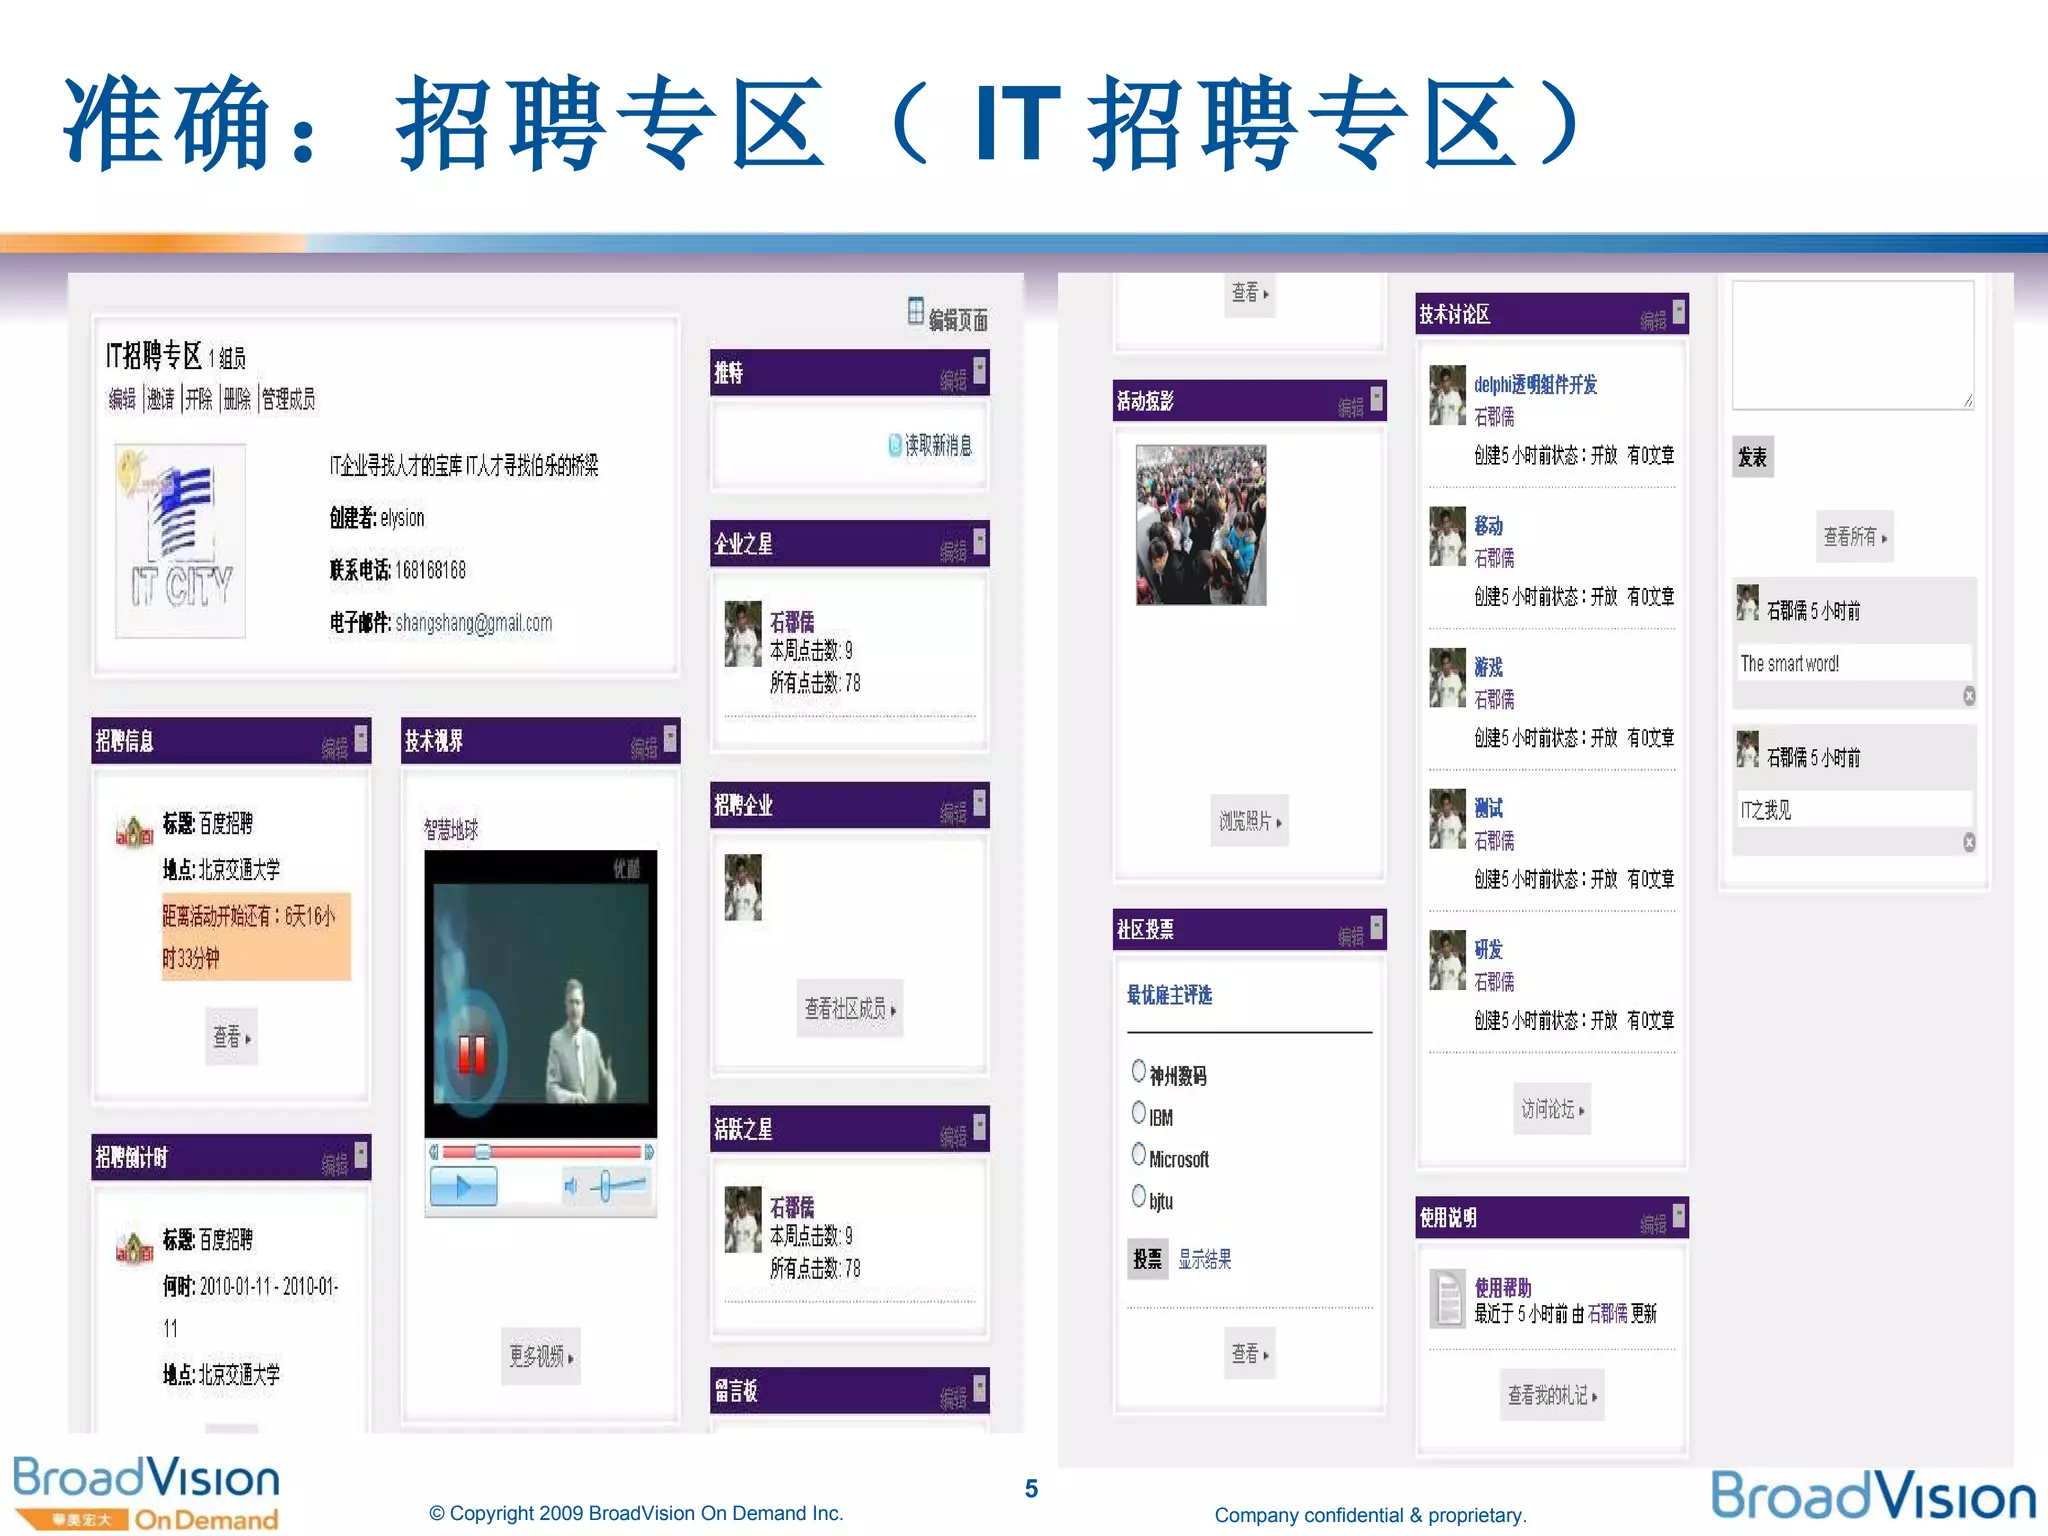
Task: Click the 浏览照片 button
Action: [1249, 821]
